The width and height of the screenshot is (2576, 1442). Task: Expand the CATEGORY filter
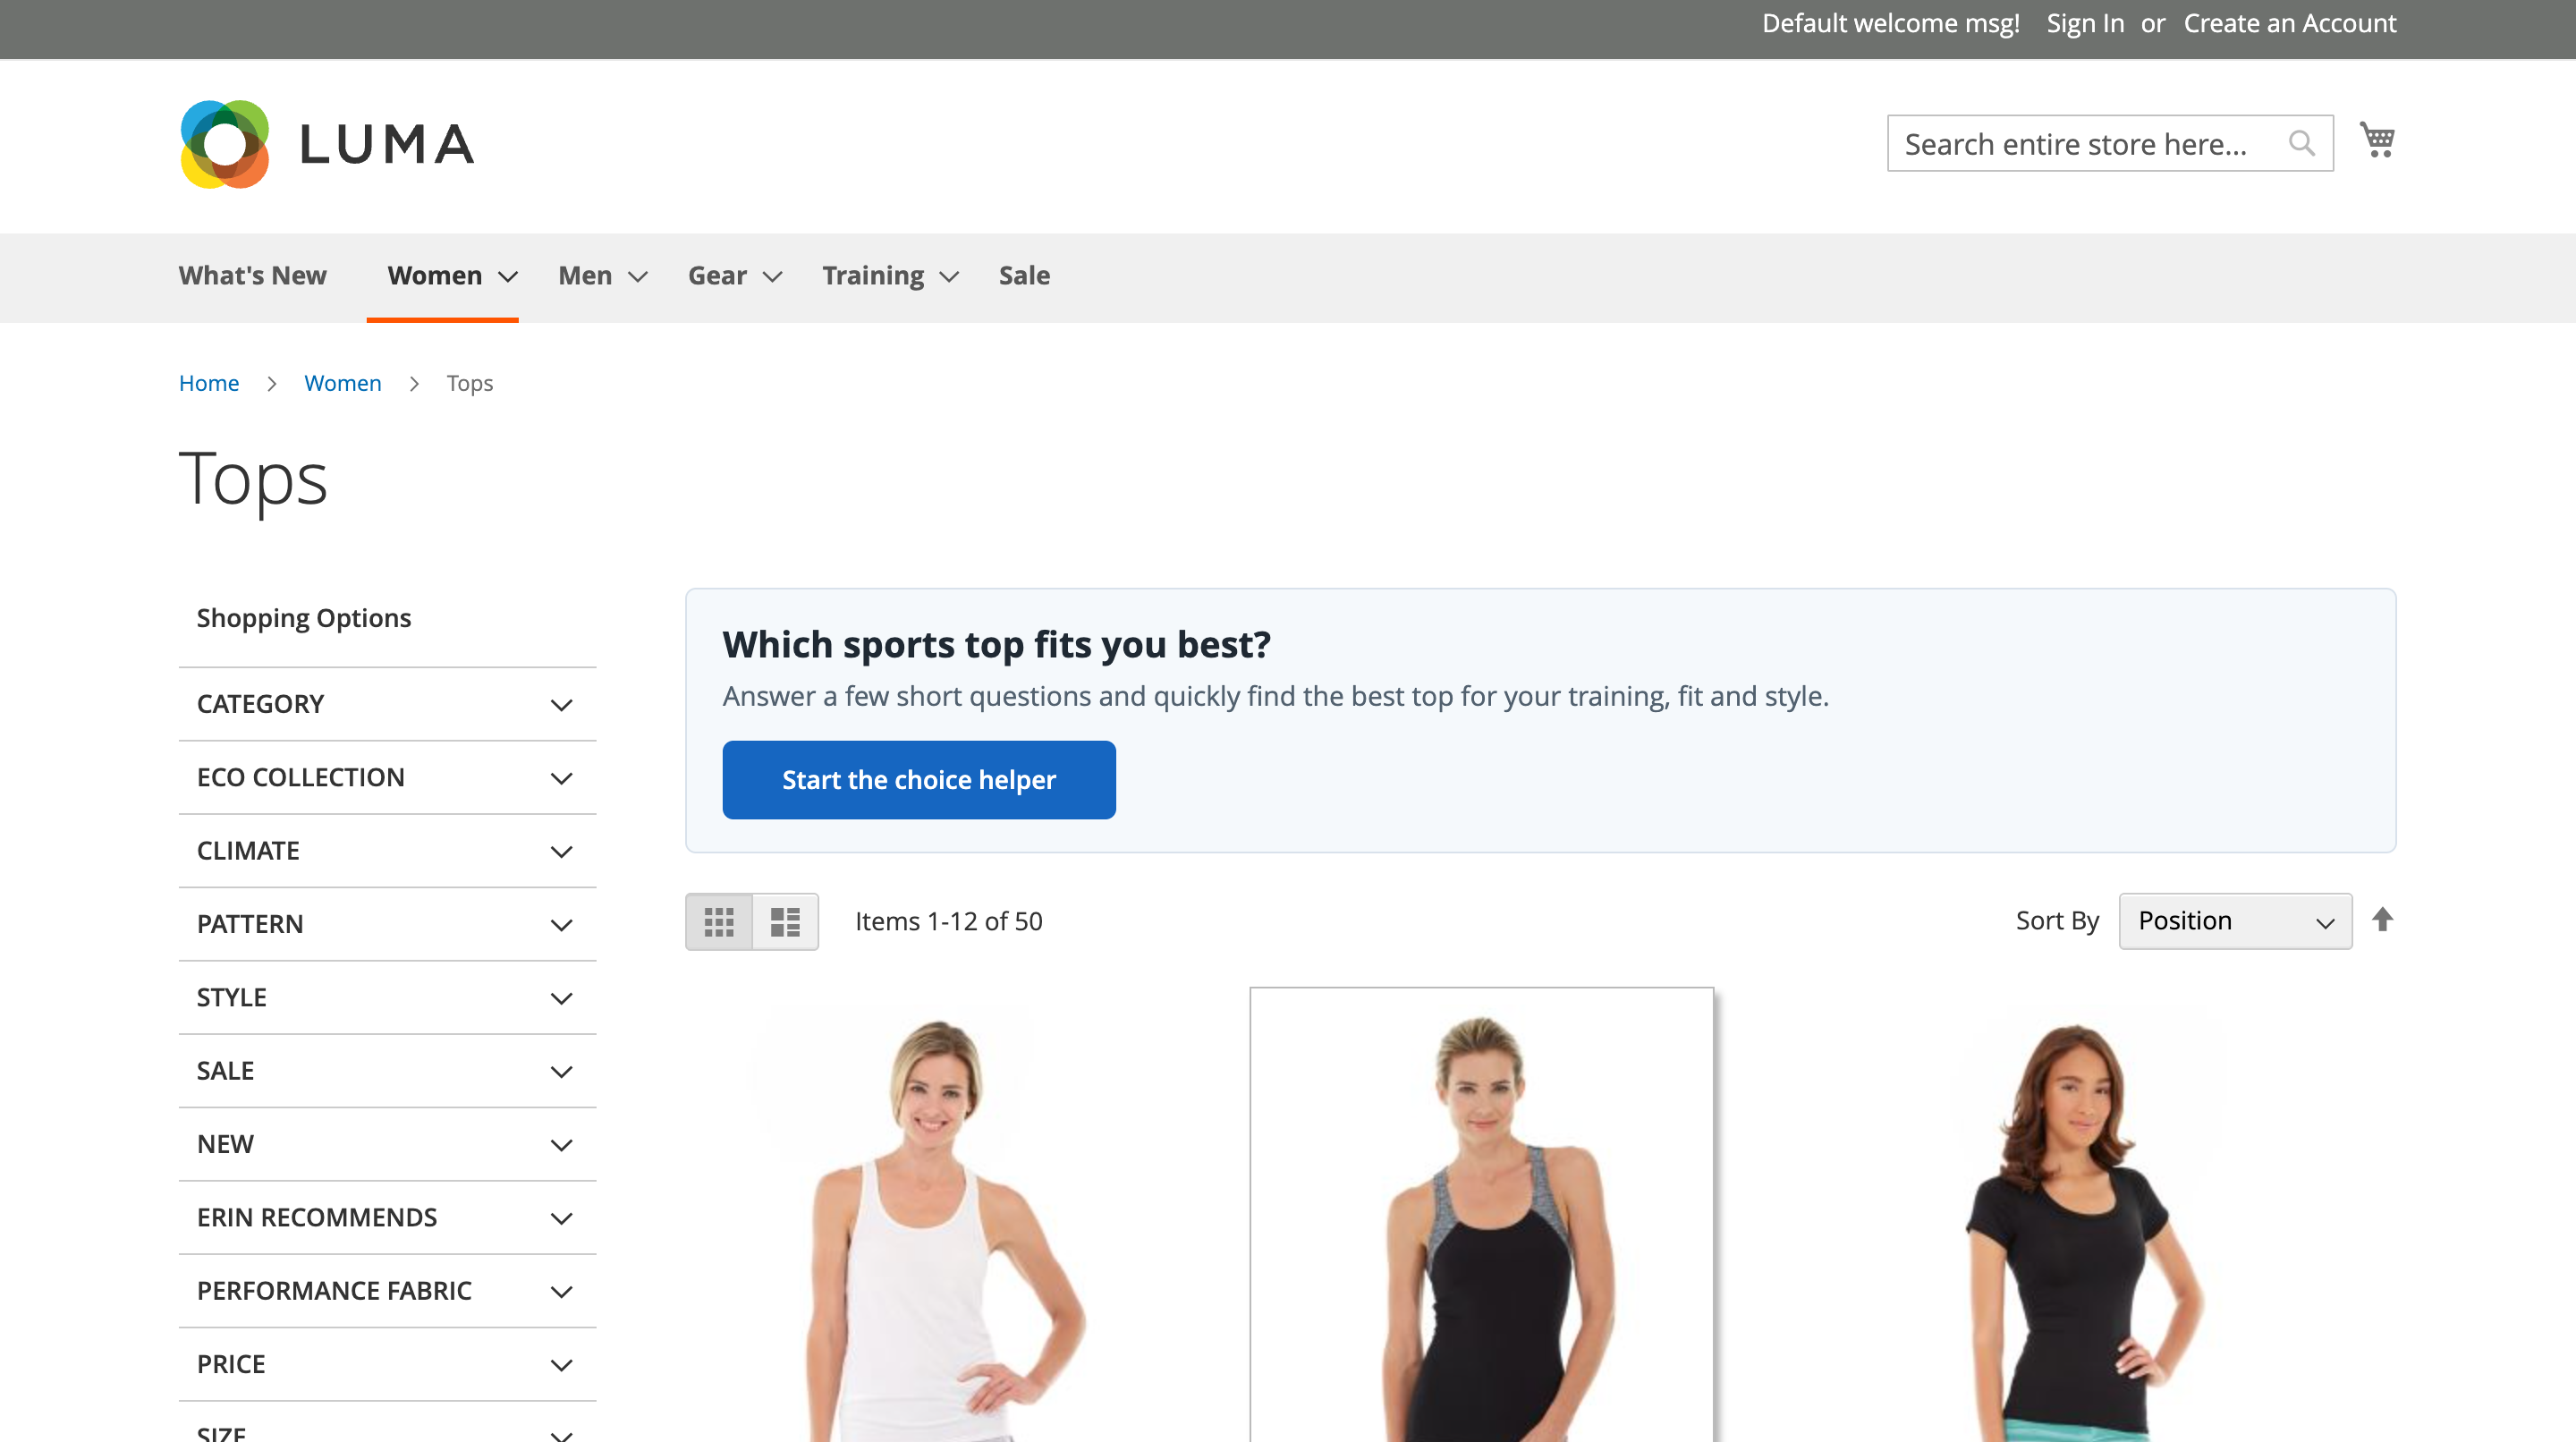[x=387, y=704]
